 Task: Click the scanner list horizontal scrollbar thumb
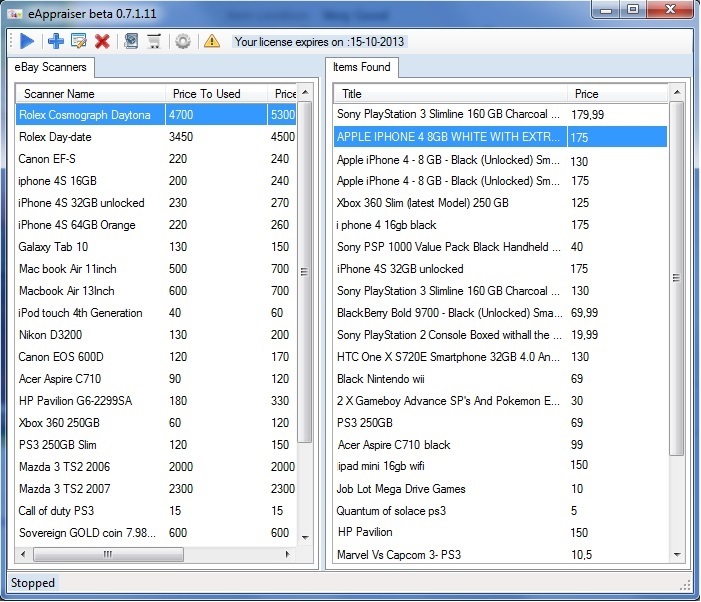tap(108, 554)
